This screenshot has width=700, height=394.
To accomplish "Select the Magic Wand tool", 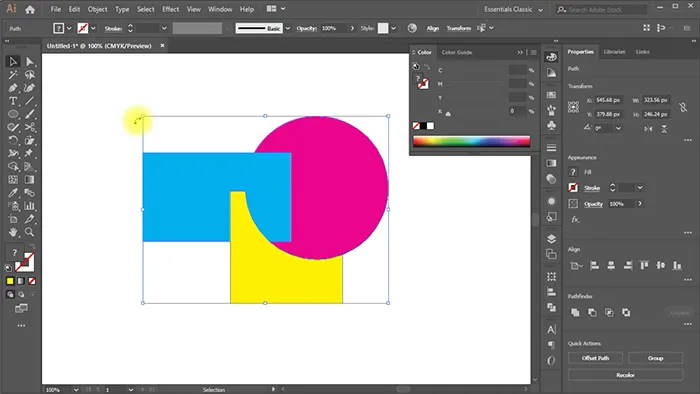I will click(13, 75).
